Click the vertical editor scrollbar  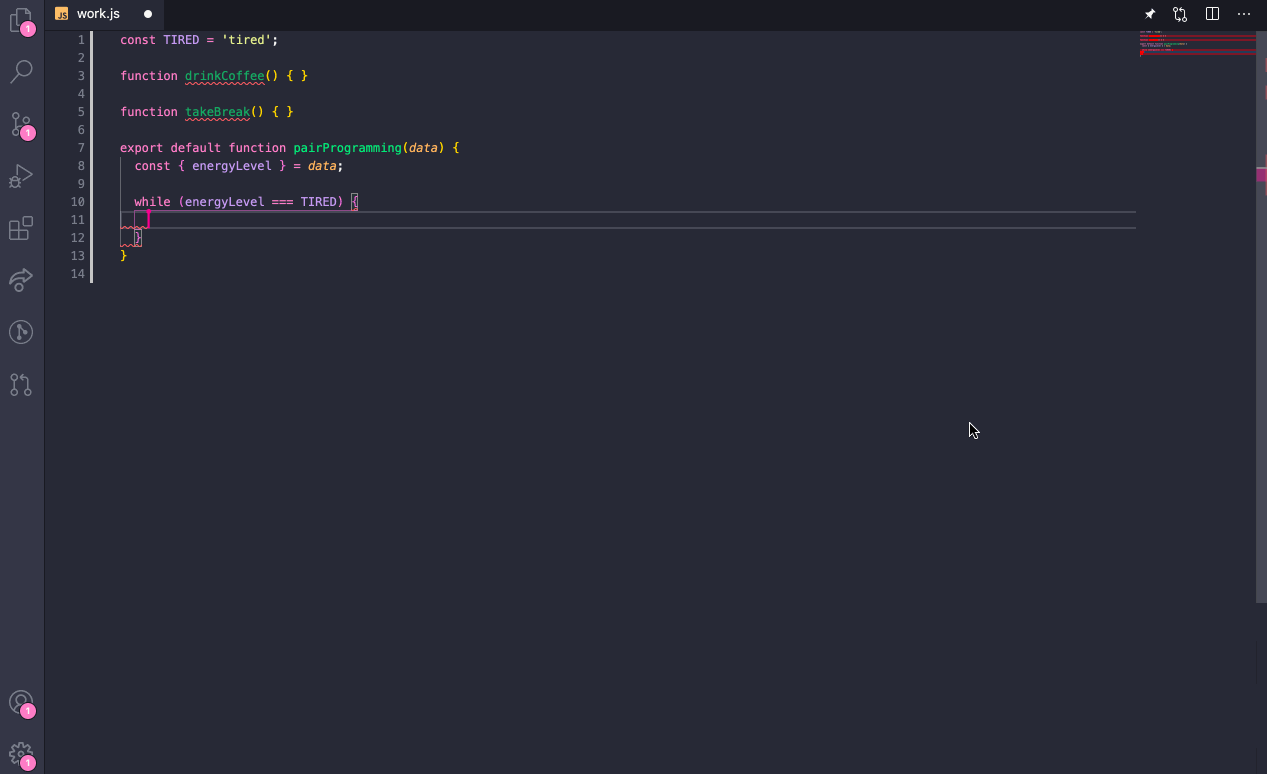point(1261,316)
